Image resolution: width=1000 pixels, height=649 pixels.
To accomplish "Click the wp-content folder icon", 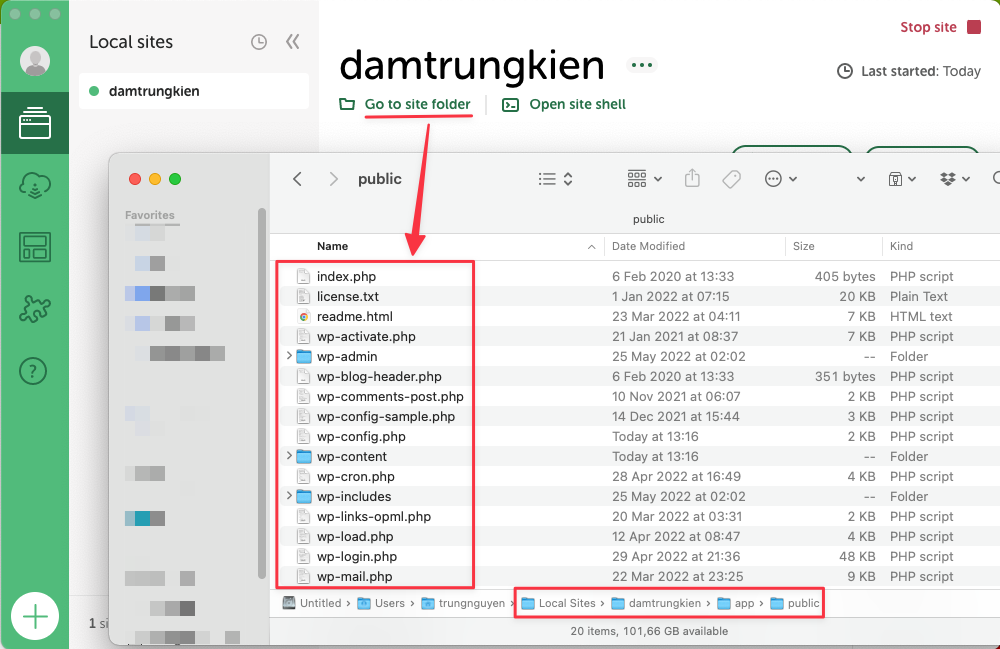I will (304, 456).
